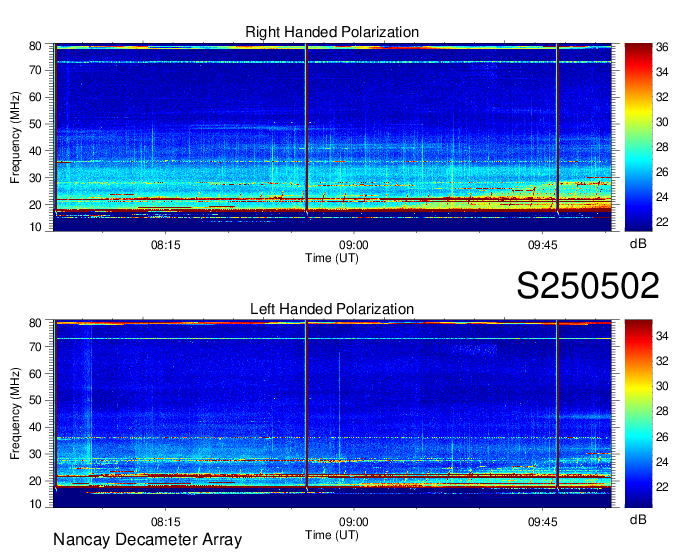Image resolution: width=680 pixels, height=552 pixels.
Task: Click the dB unit label under bottom color bar
Action: (638, 519)
